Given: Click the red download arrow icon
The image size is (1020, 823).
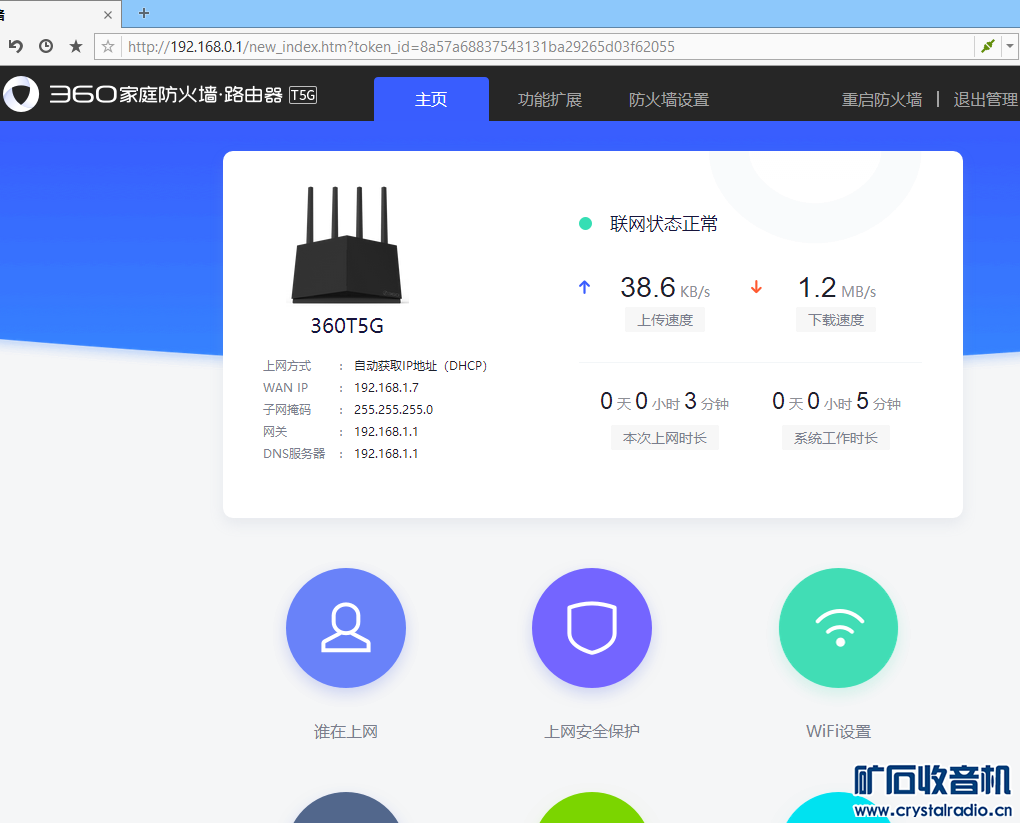Looking at the screenshot, I should click(756, 287).
